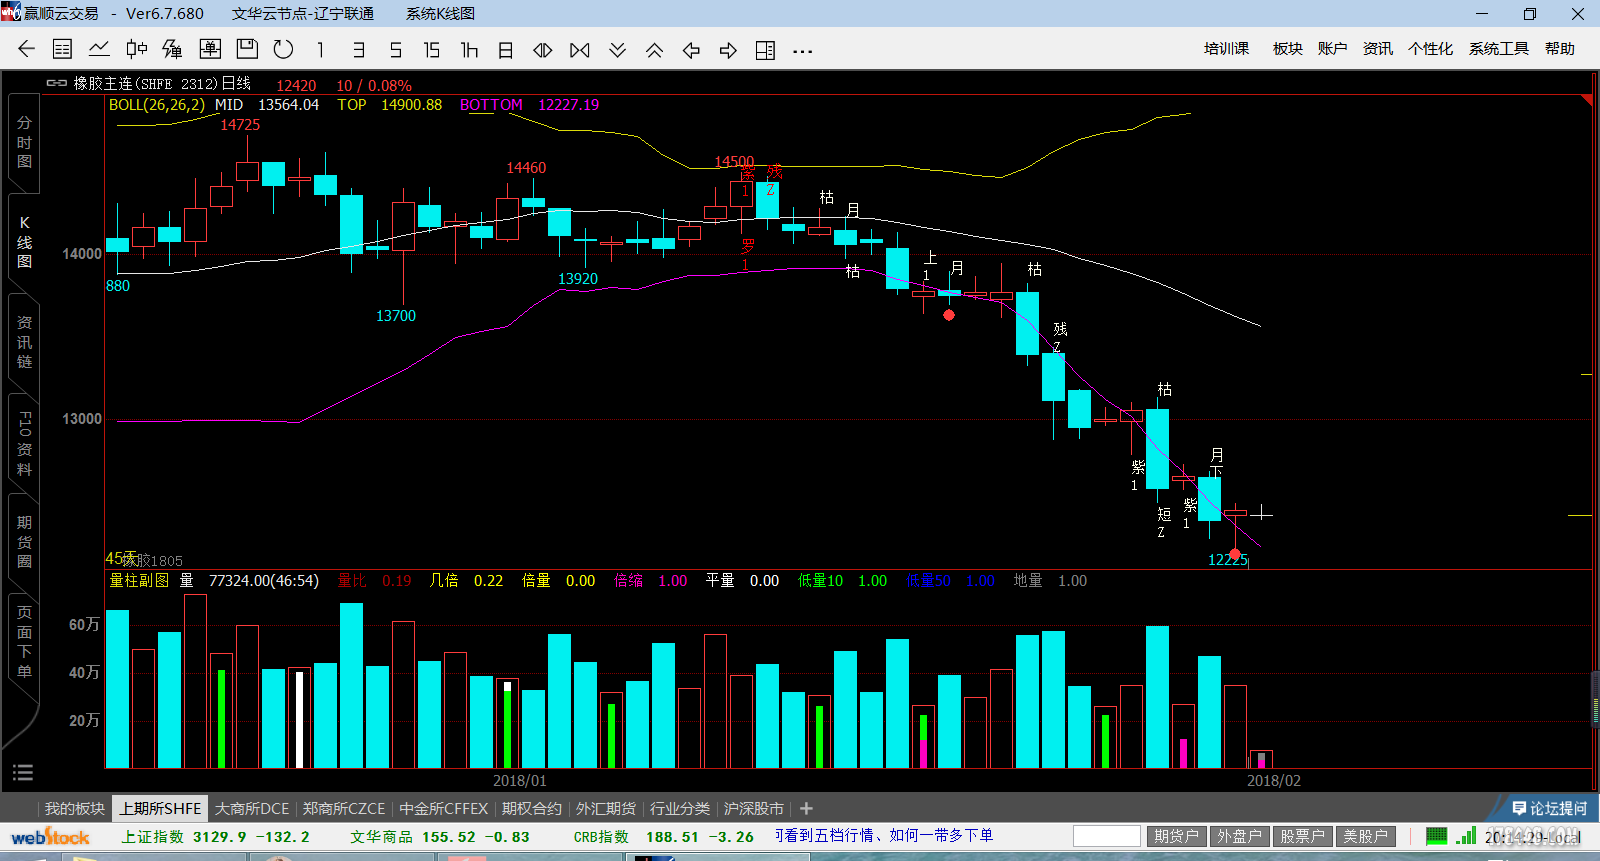Open the 个性化 menu
1600x861 pixels.
pos(1430,48)
